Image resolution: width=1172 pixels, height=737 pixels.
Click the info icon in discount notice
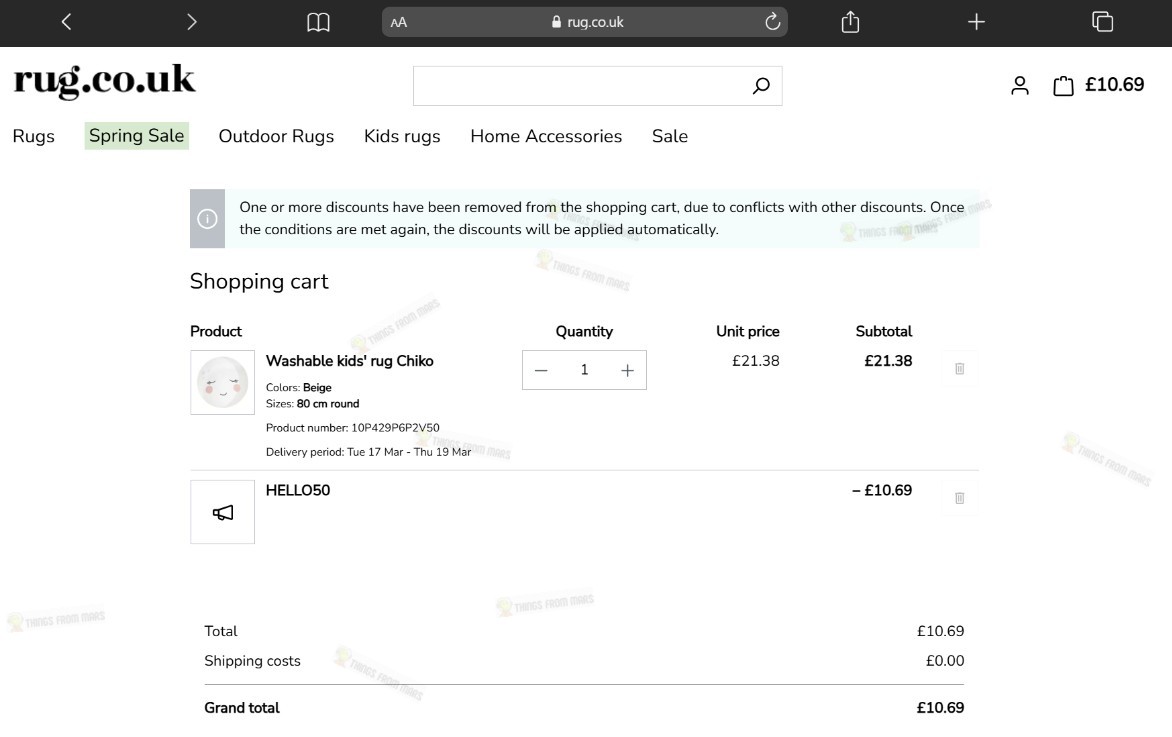[207, 218]
